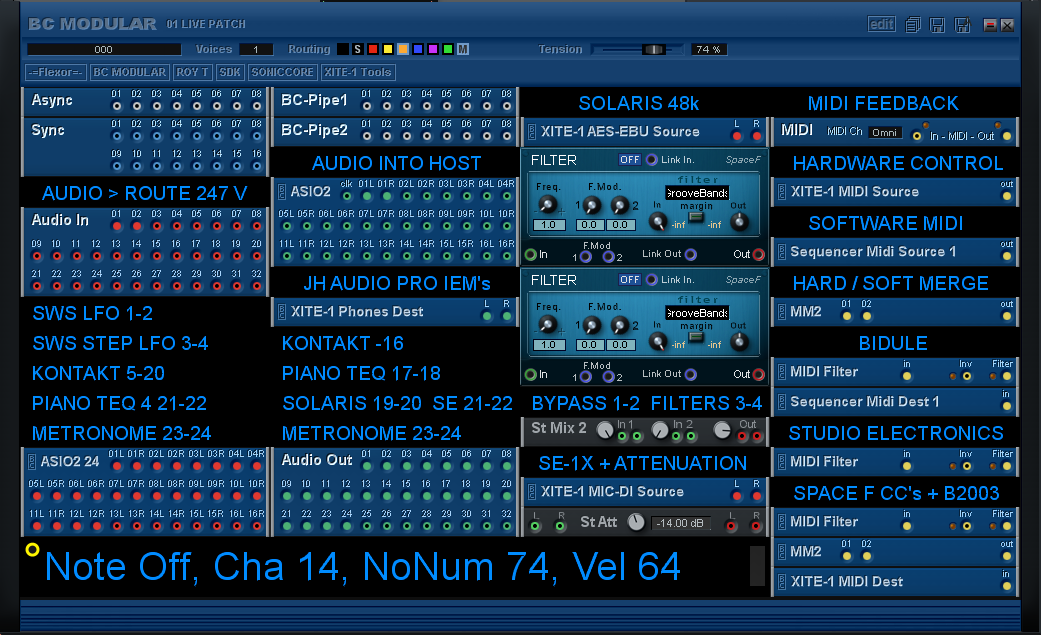
Task: Click the Note Off MIDI monitor readout
Action: point(362,567)
